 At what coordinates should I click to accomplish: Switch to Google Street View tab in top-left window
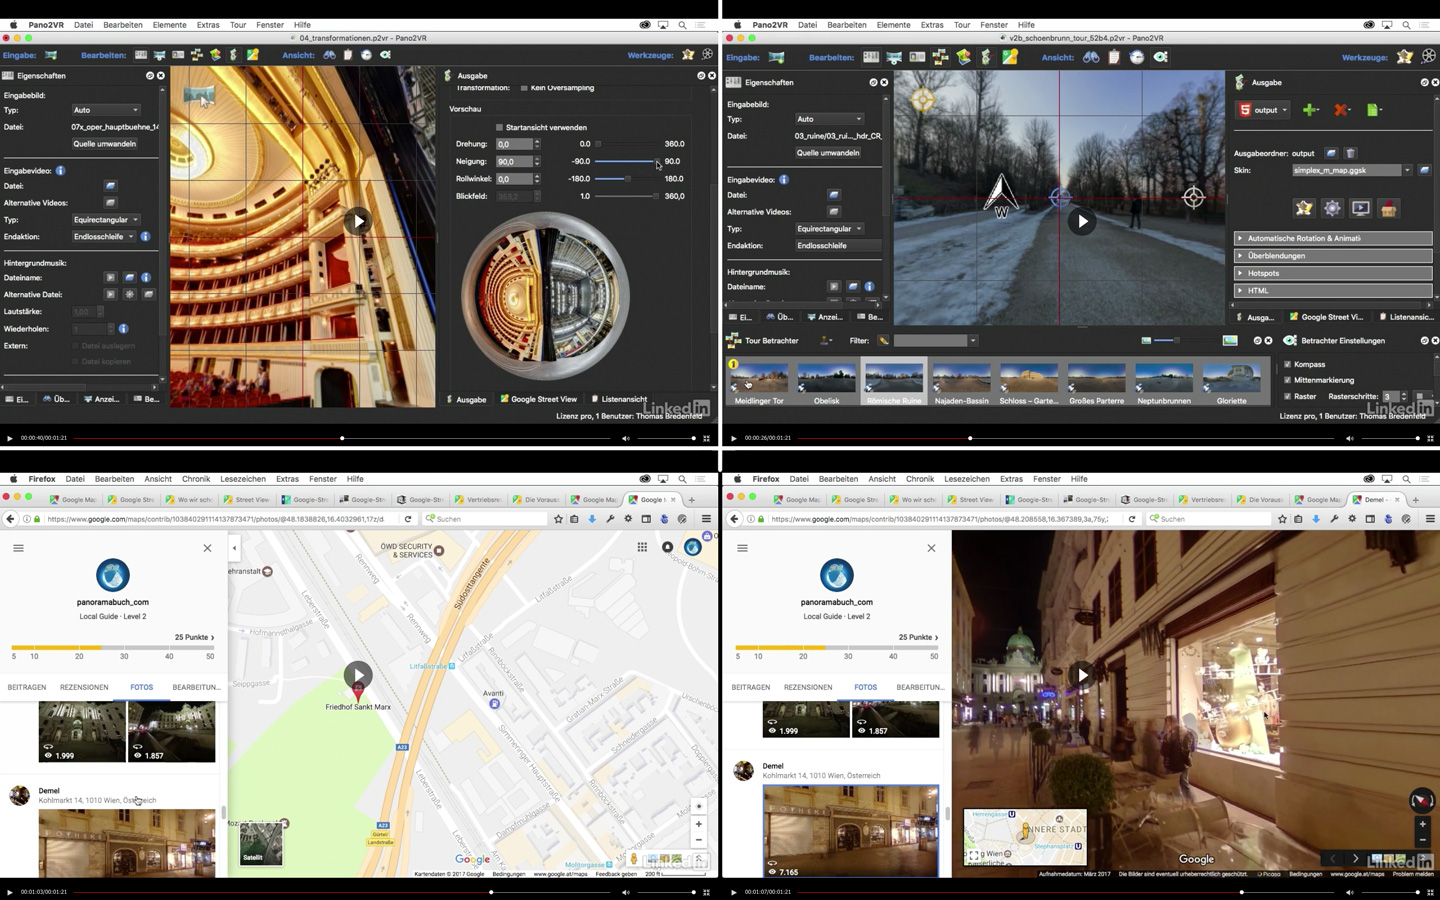538,399
